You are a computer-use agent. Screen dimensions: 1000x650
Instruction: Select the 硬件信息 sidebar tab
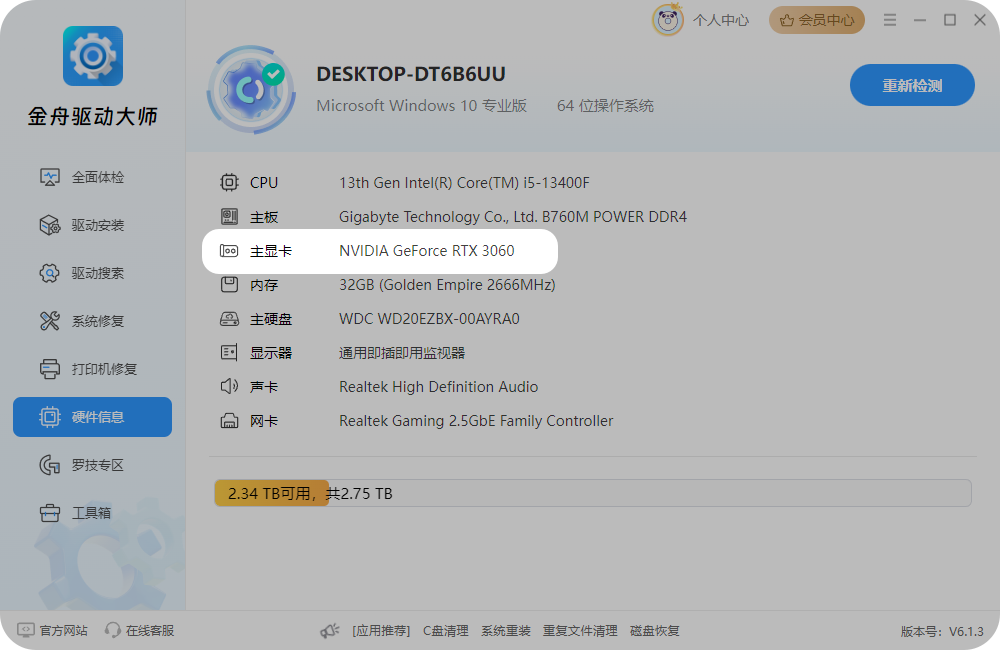92,417
